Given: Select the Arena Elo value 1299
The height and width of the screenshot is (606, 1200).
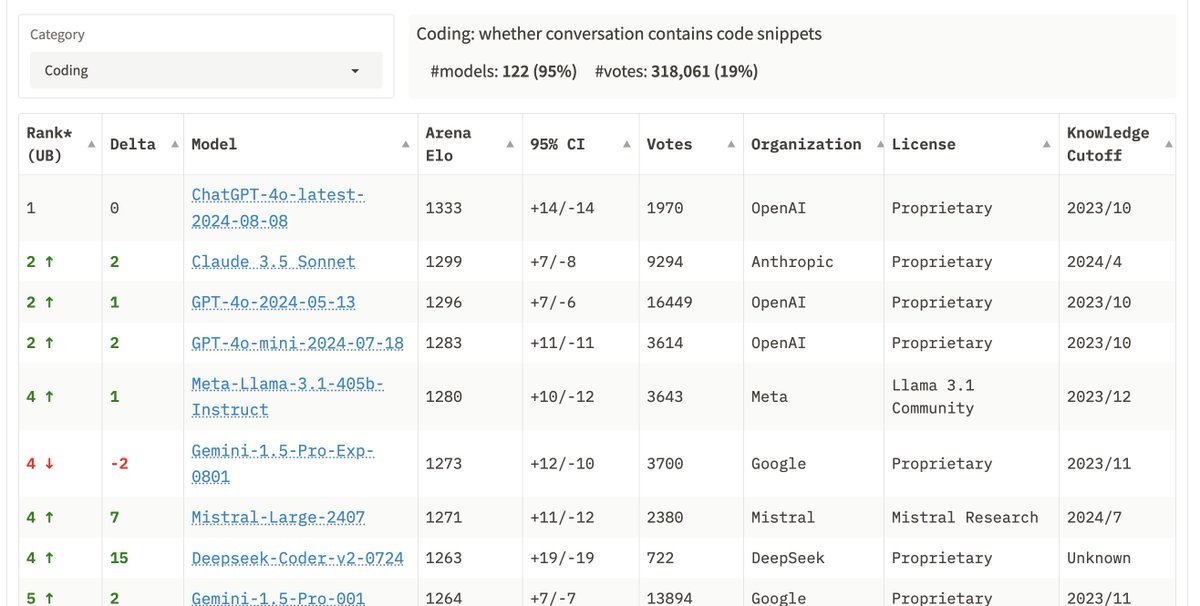Looking at the screenshot, I should [444, 262].
